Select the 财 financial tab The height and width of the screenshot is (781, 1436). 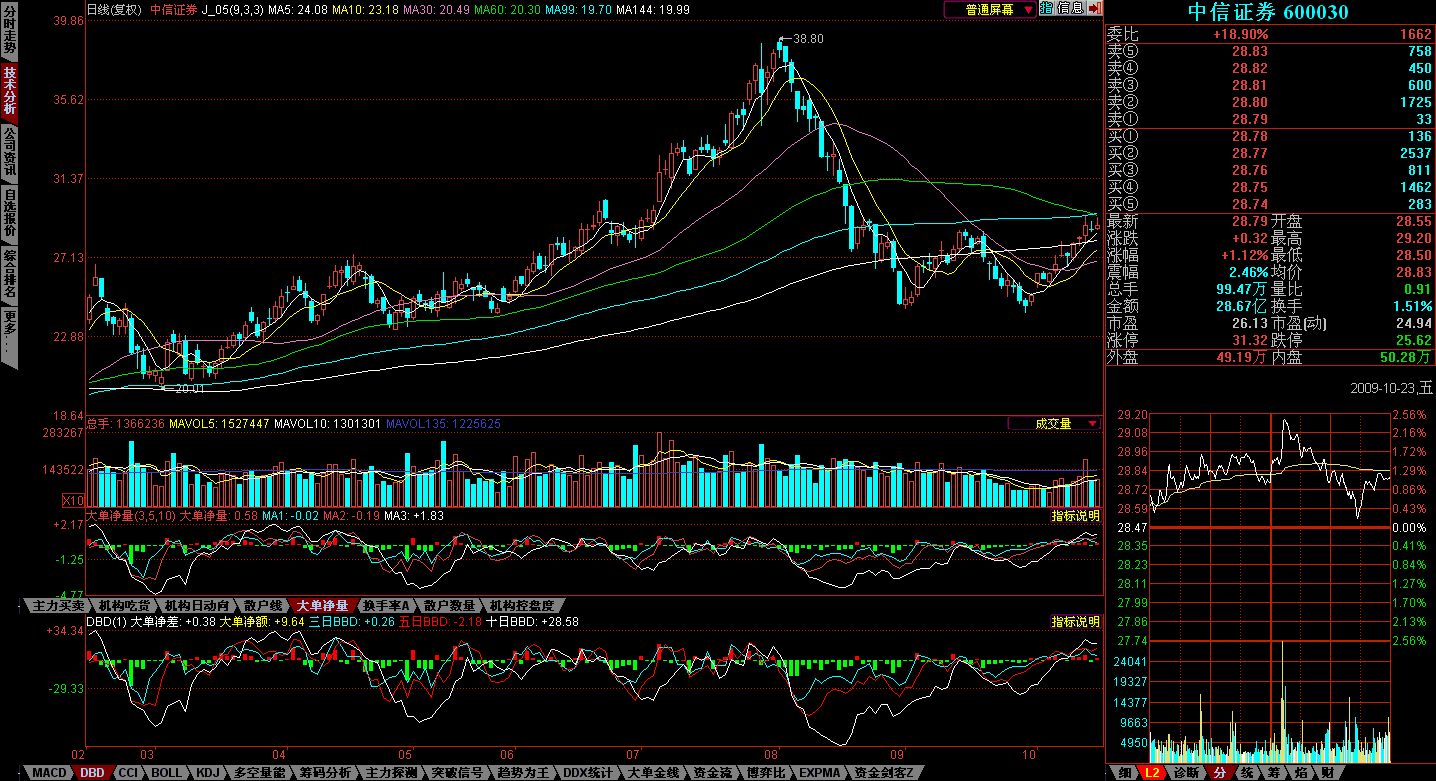[1327, 773]
